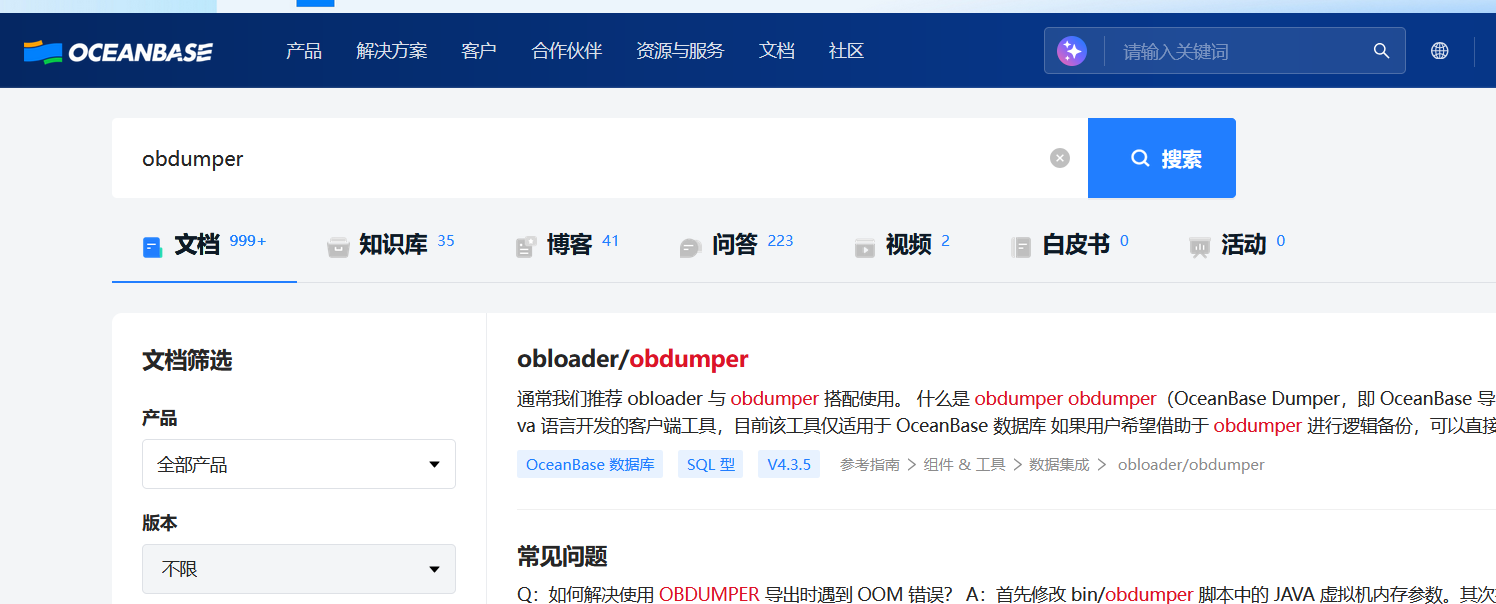1496x604 pixels.
Task: Clear the obdumper search text
Action: pyautogui.click(x=1059, y=158)
